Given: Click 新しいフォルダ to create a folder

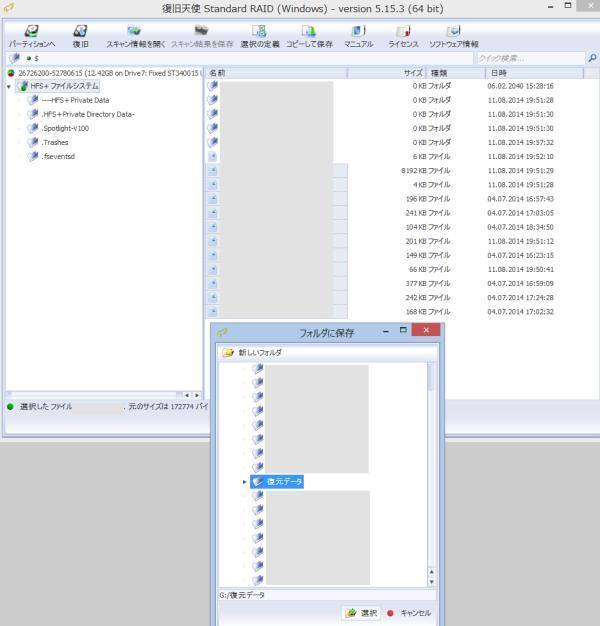Looking at the screenshot, I should (x=258, y=353).
